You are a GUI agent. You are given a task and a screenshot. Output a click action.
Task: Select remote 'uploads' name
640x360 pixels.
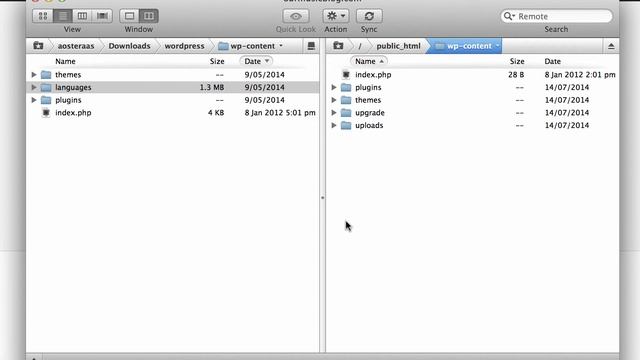(x=369, y=125)
